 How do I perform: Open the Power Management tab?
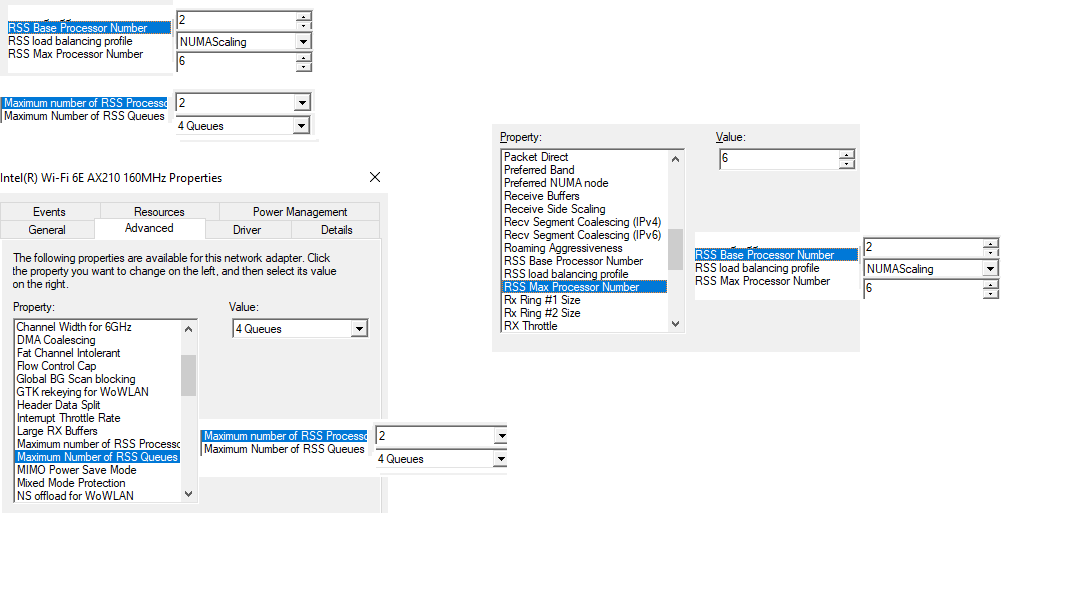(300, 212)
